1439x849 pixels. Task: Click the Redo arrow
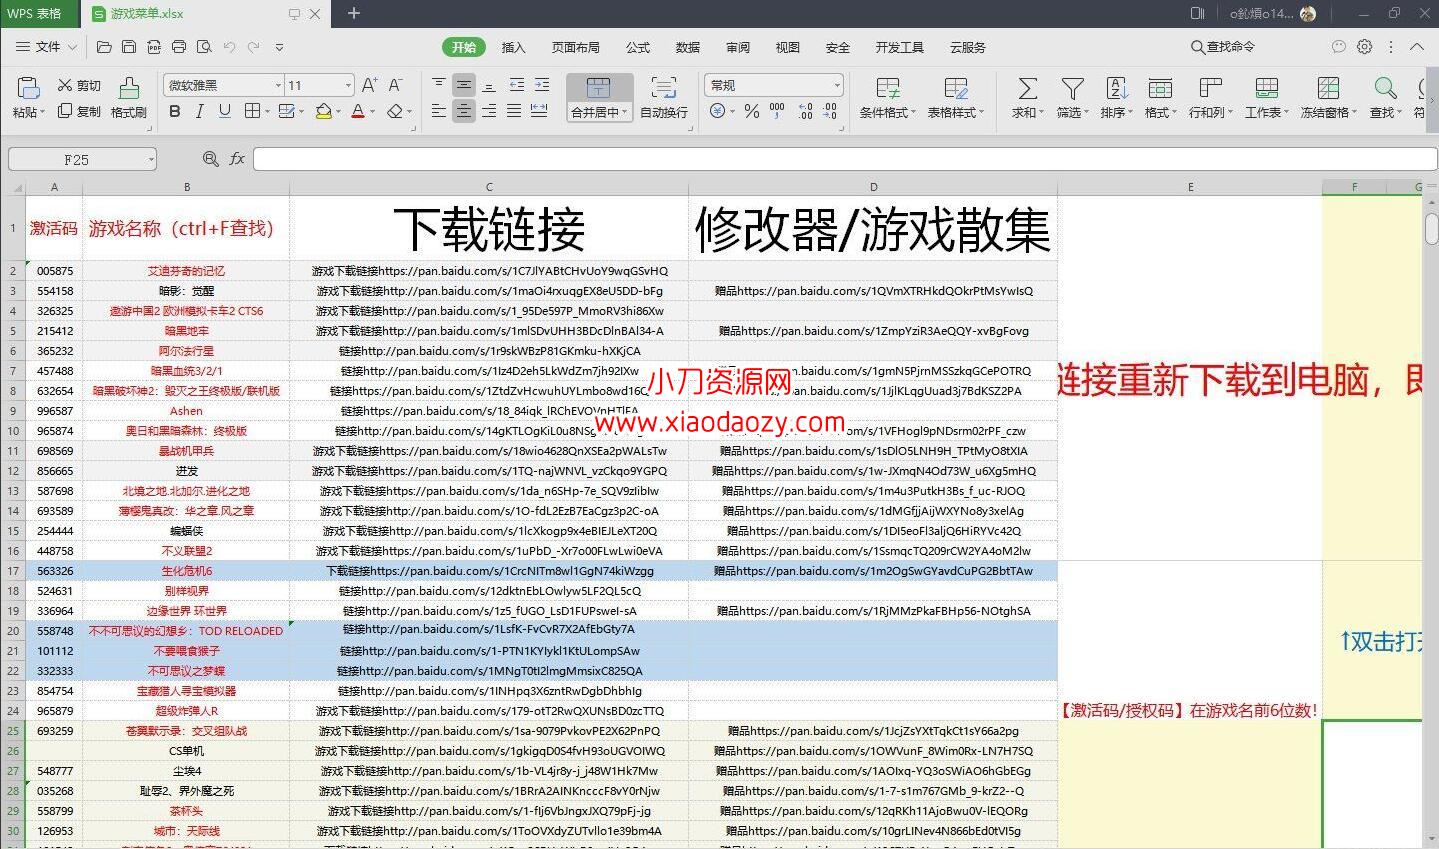pyautogui.click(x=254, y=47)
